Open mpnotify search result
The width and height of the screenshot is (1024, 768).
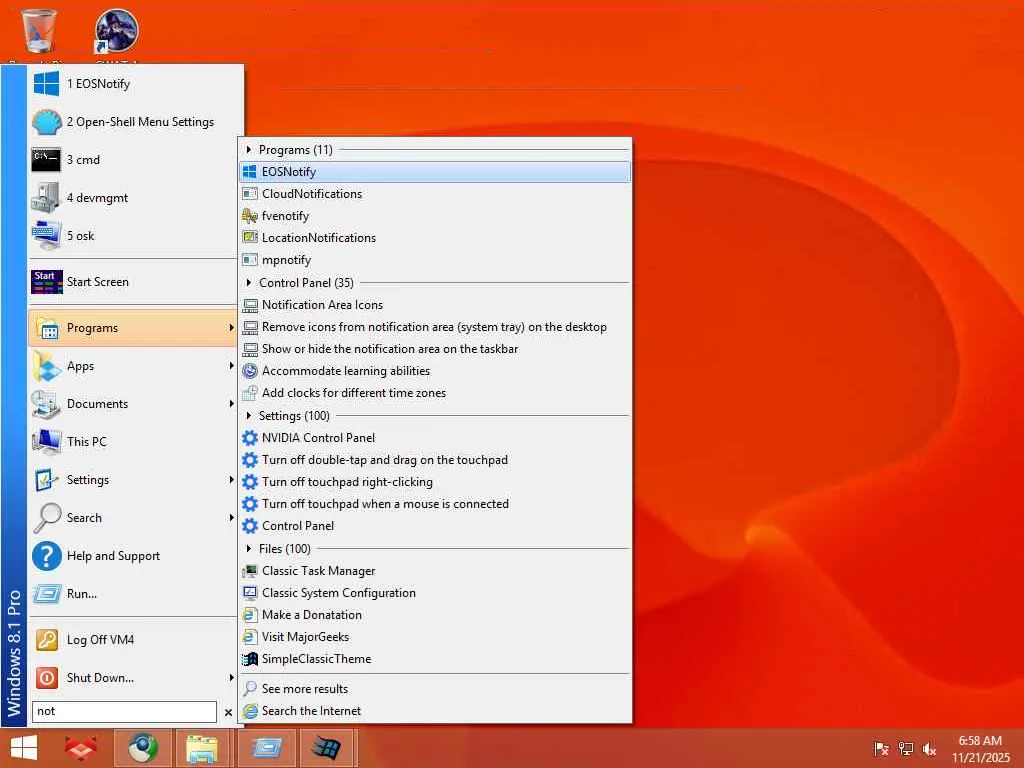tap(436, 260)
